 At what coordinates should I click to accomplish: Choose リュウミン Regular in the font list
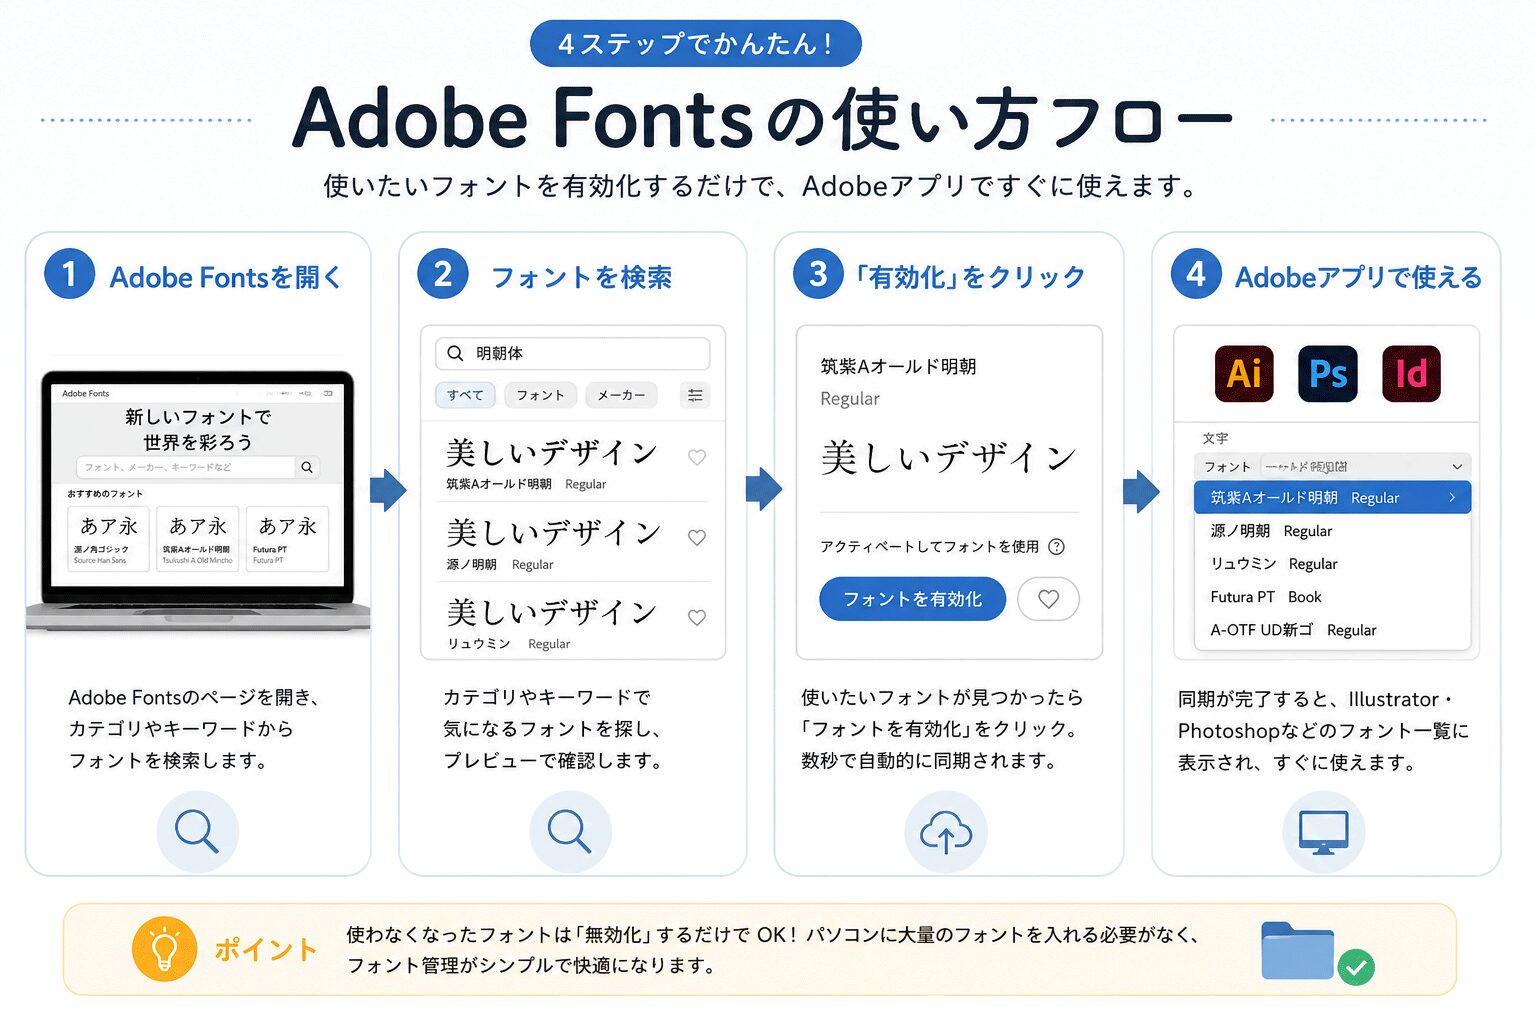click(1332, 564)
